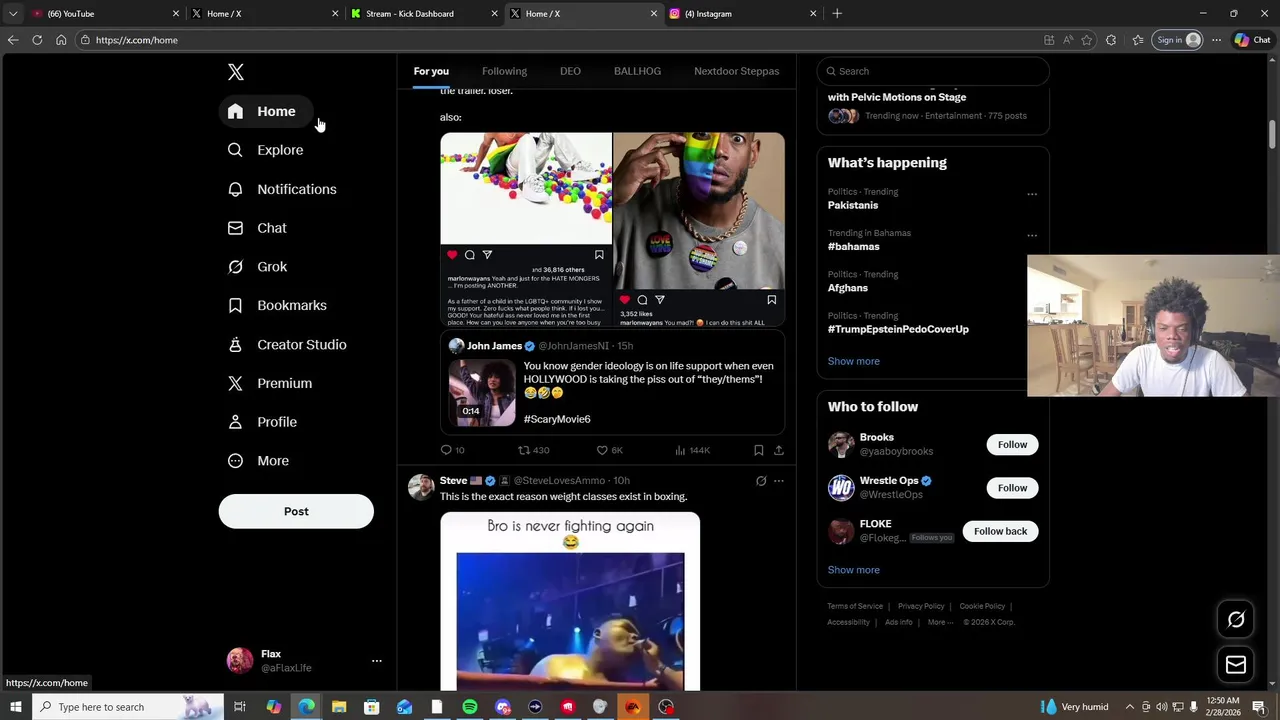Viewport: 1280px width, 720px height.
Task: Open Spotify from the taskbar
Action: pyautogui.click(x=469, y=707)
